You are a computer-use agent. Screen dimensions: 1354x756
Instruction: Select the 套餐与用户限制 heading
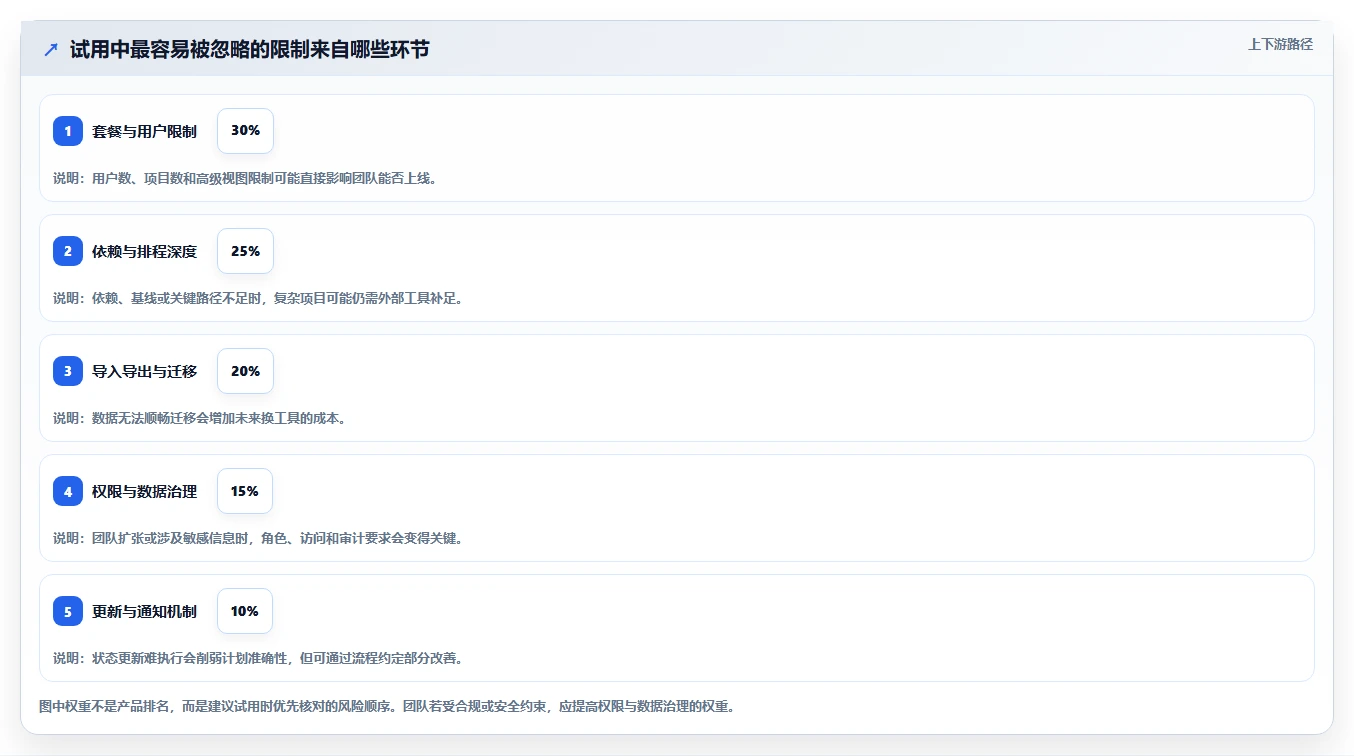[x=144, y=131]
